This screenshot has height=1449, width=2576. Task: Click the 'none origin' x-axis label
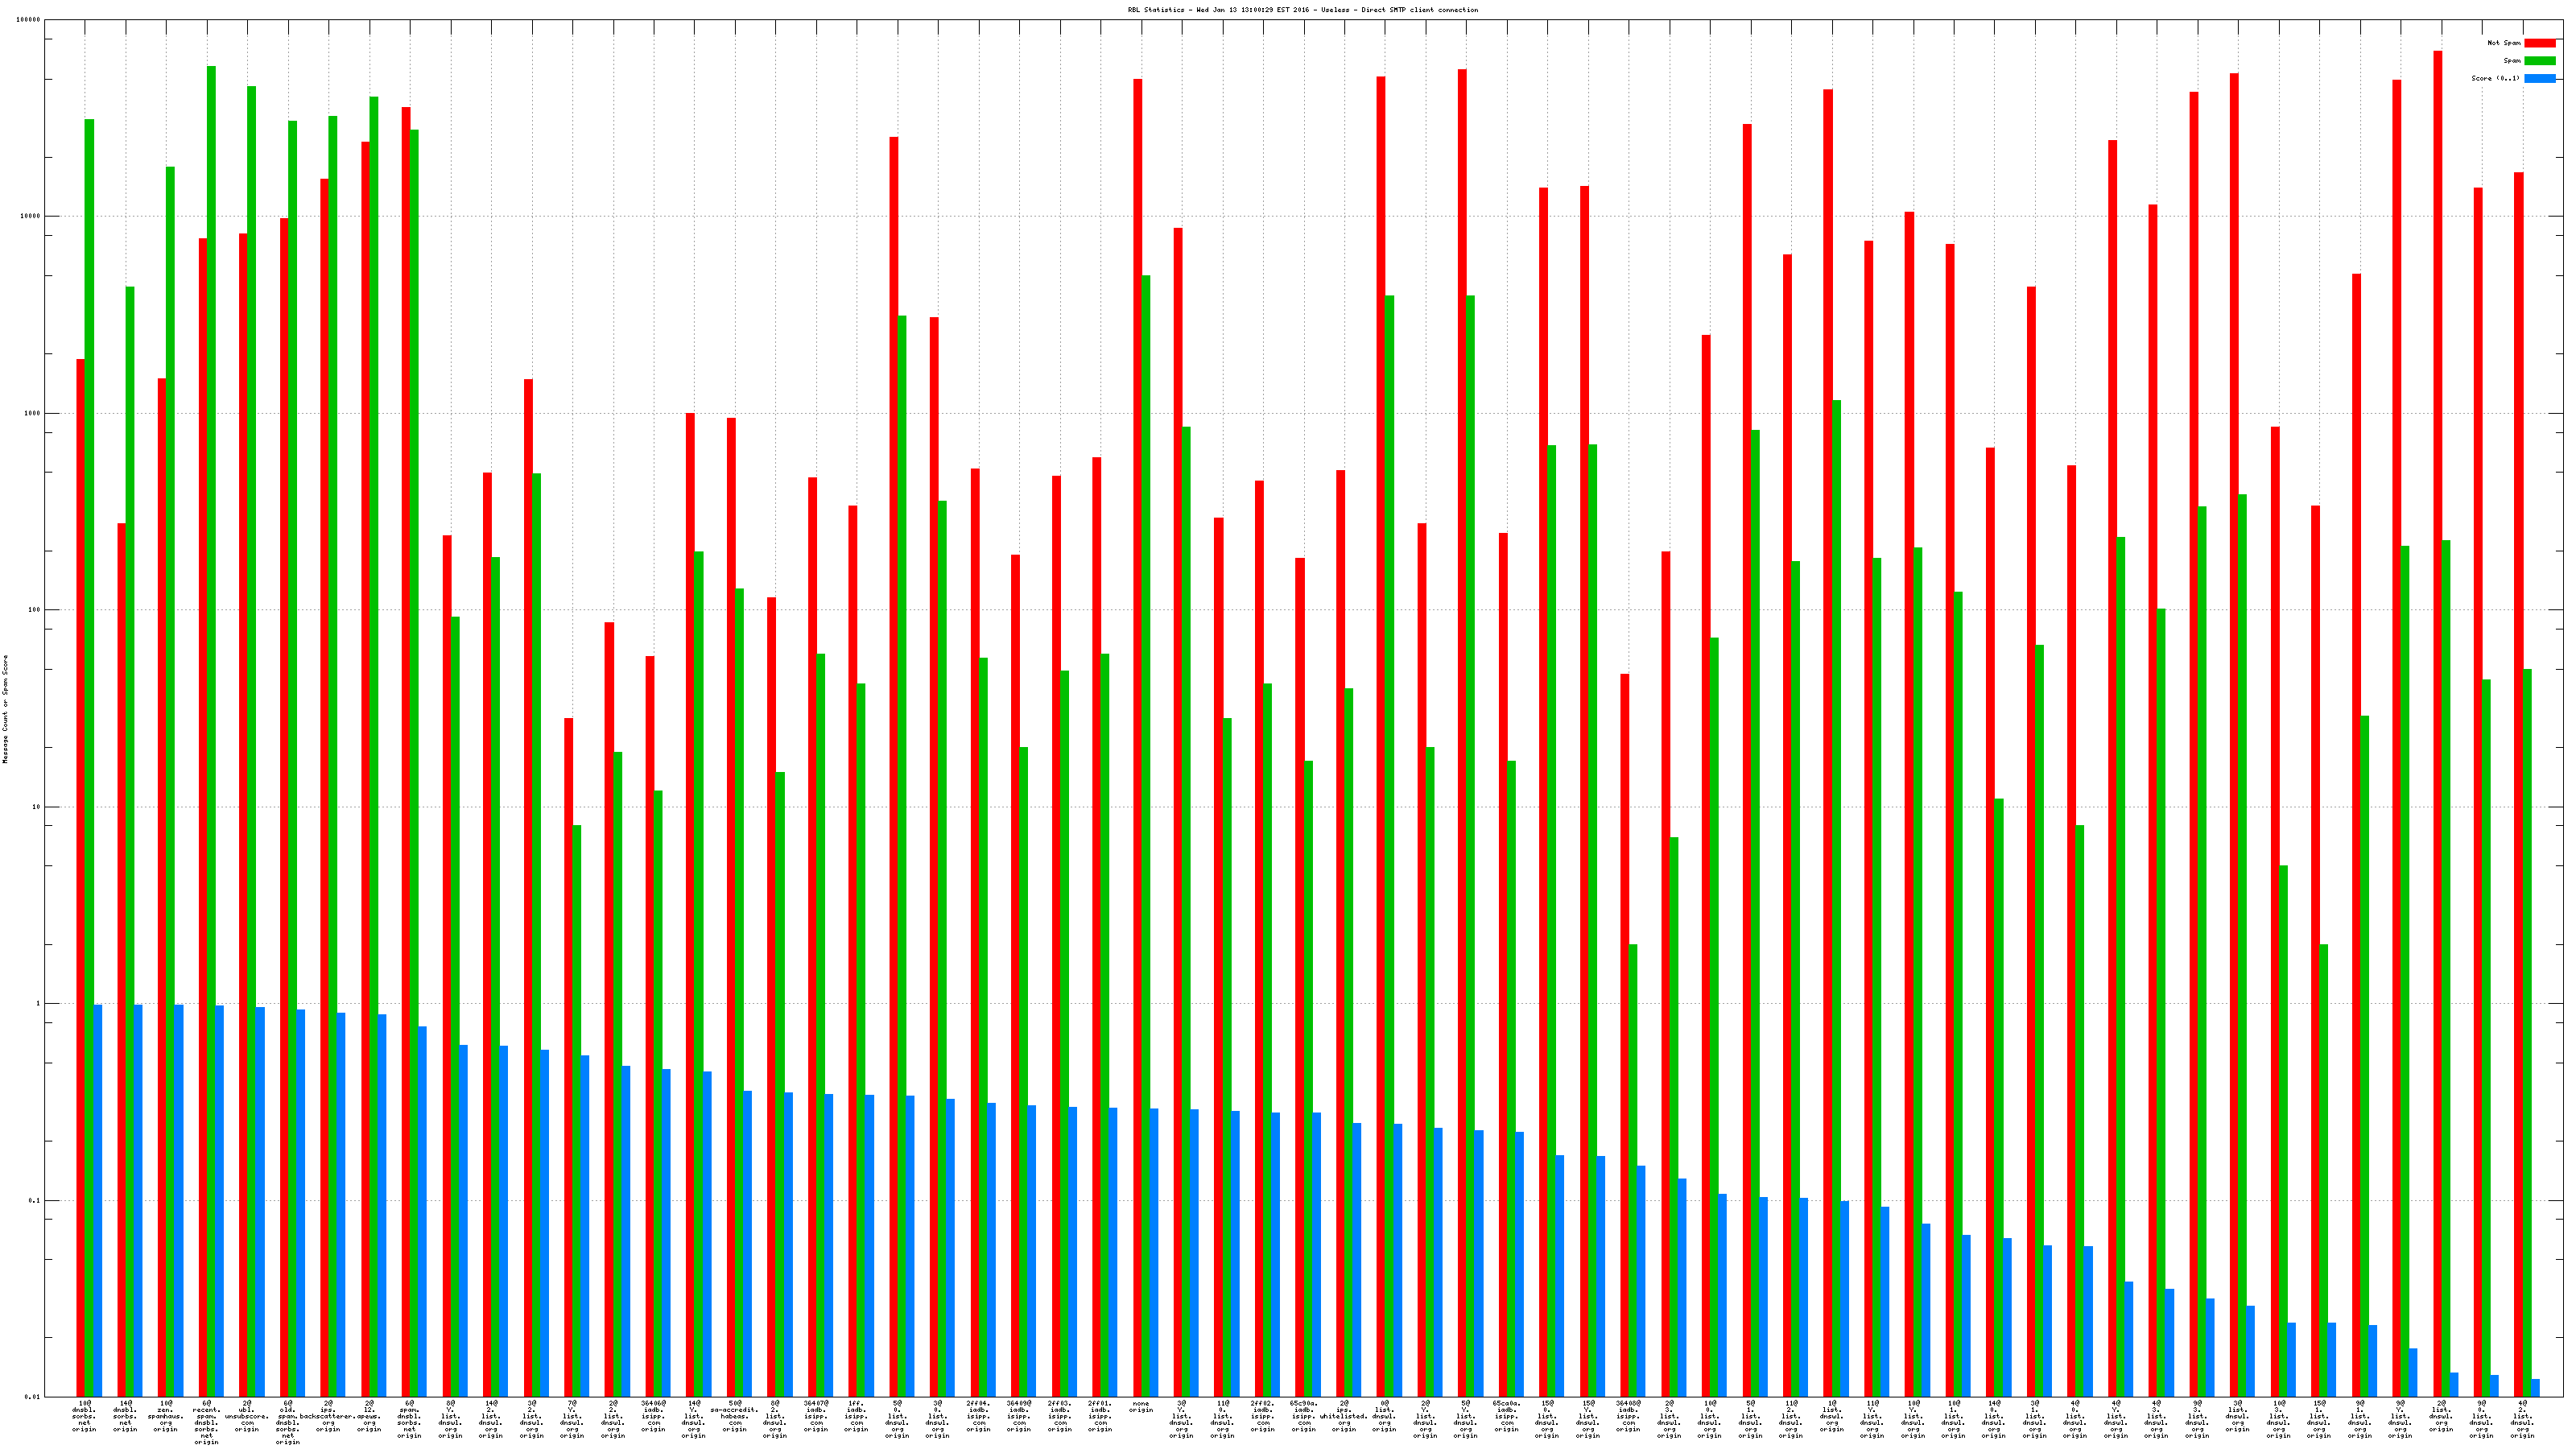[x=1141, y=1407]
